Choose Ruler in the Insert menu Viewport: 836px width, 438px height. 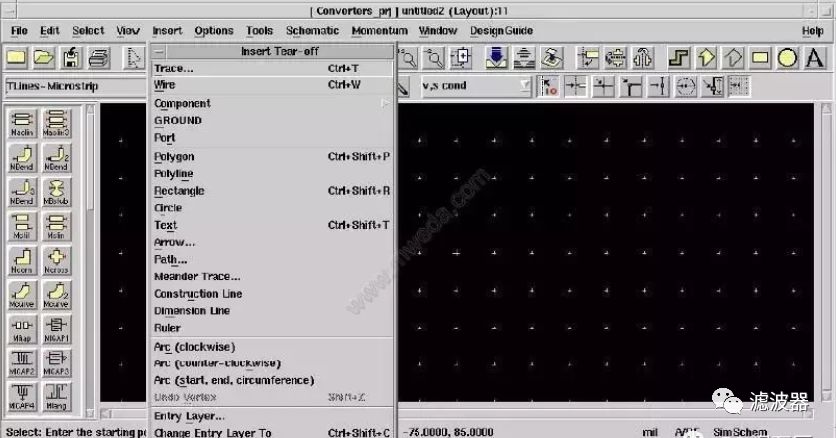272,328
